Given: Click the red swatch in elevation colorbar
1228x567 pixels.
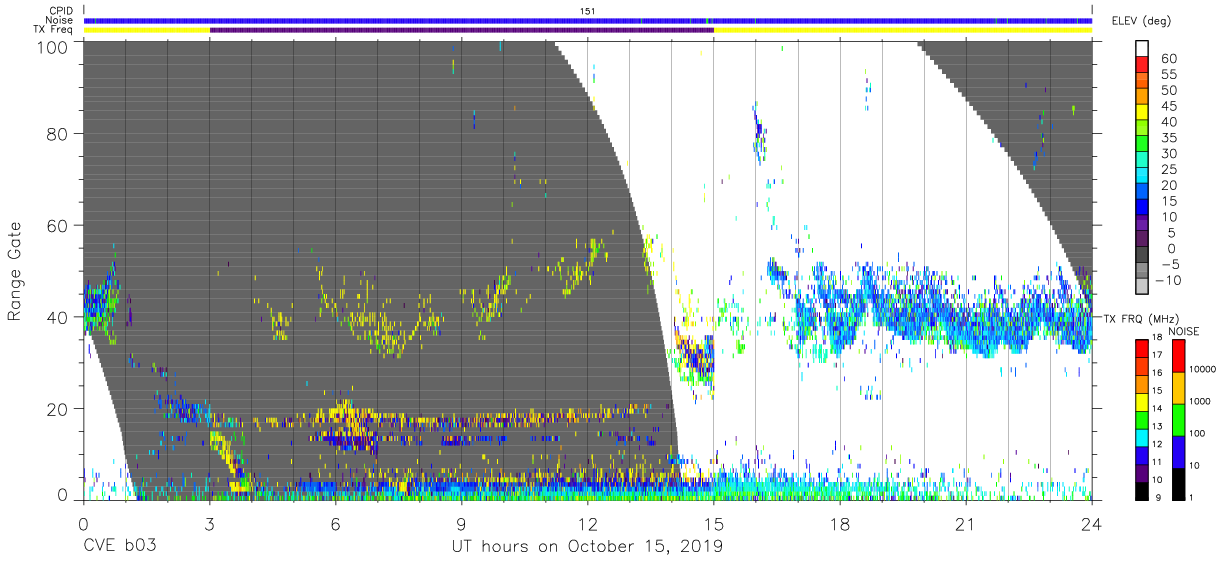Looking at the screenshot, I should tap(1142, 64).
